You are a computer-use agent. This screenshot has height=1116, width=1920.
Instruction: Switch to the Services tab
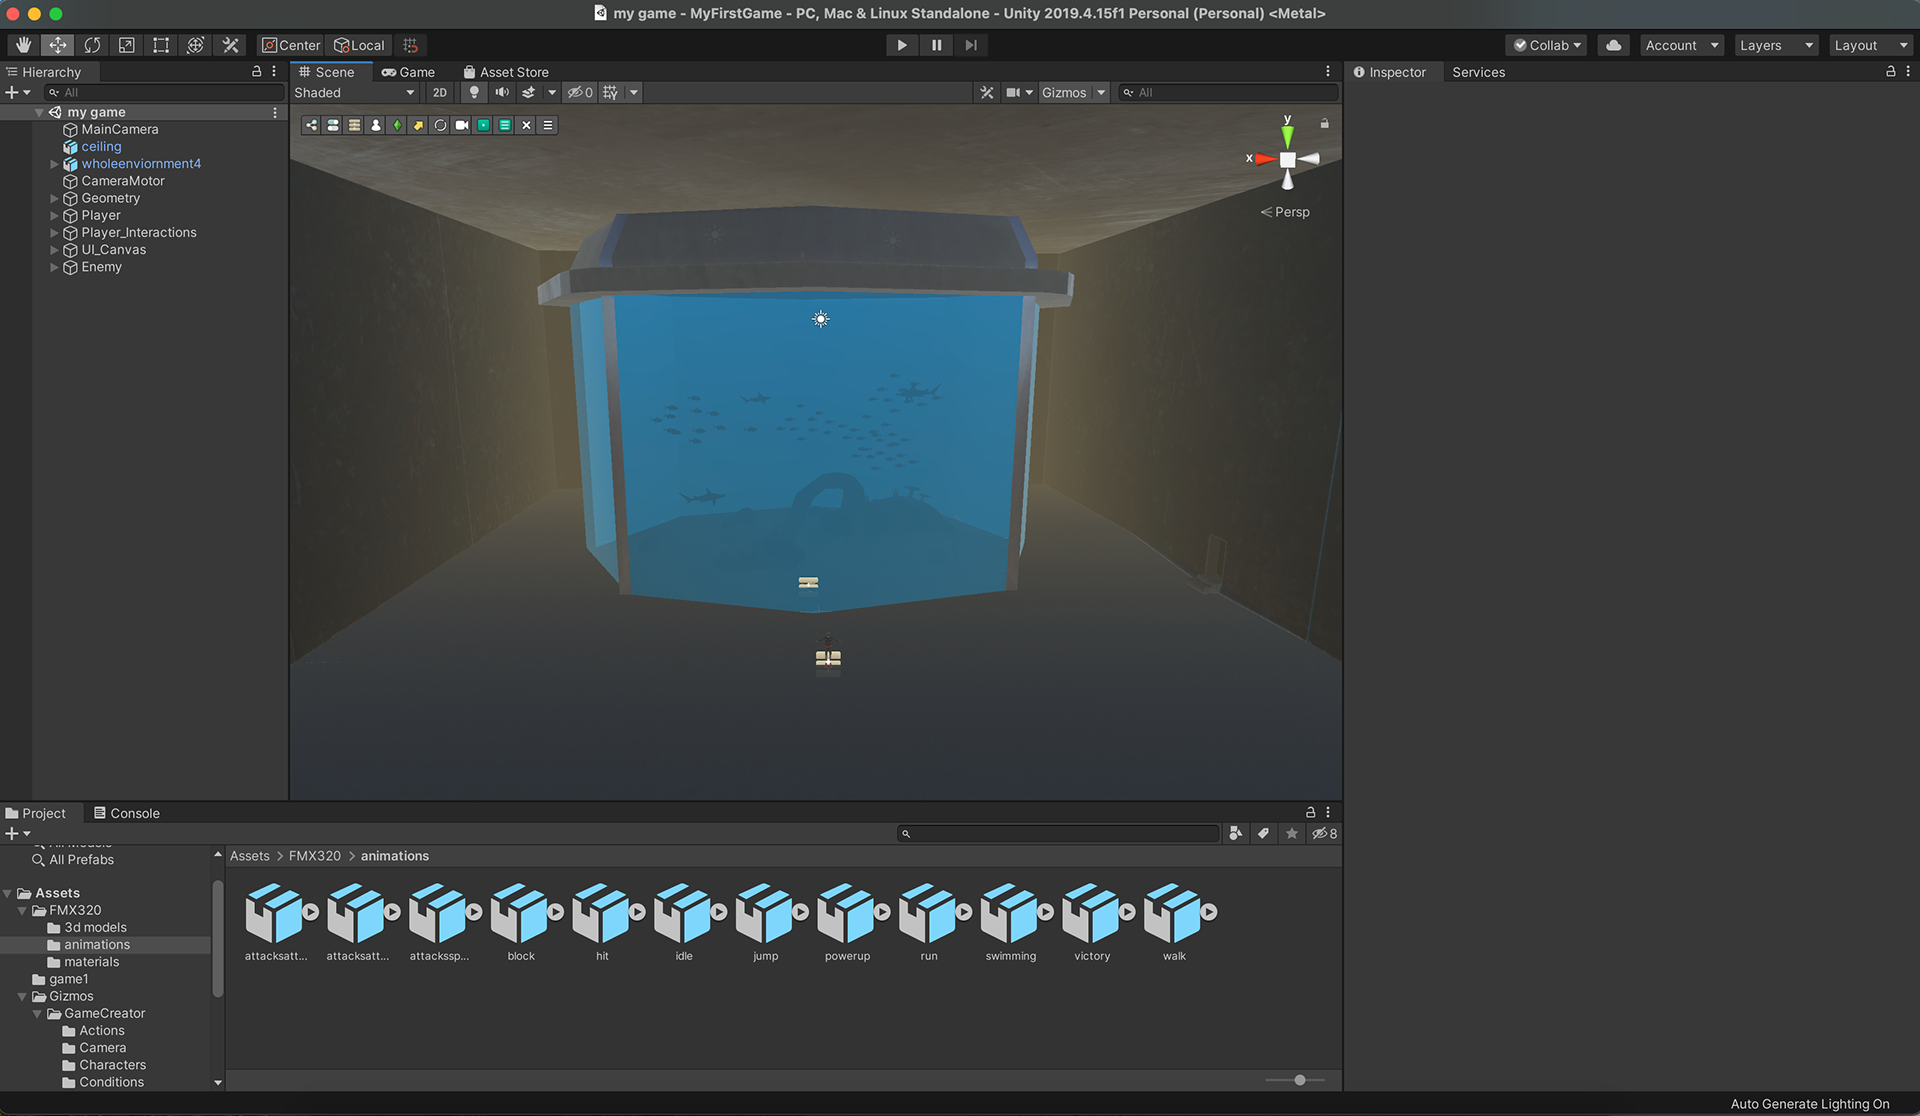click(x=1478, y=72)
